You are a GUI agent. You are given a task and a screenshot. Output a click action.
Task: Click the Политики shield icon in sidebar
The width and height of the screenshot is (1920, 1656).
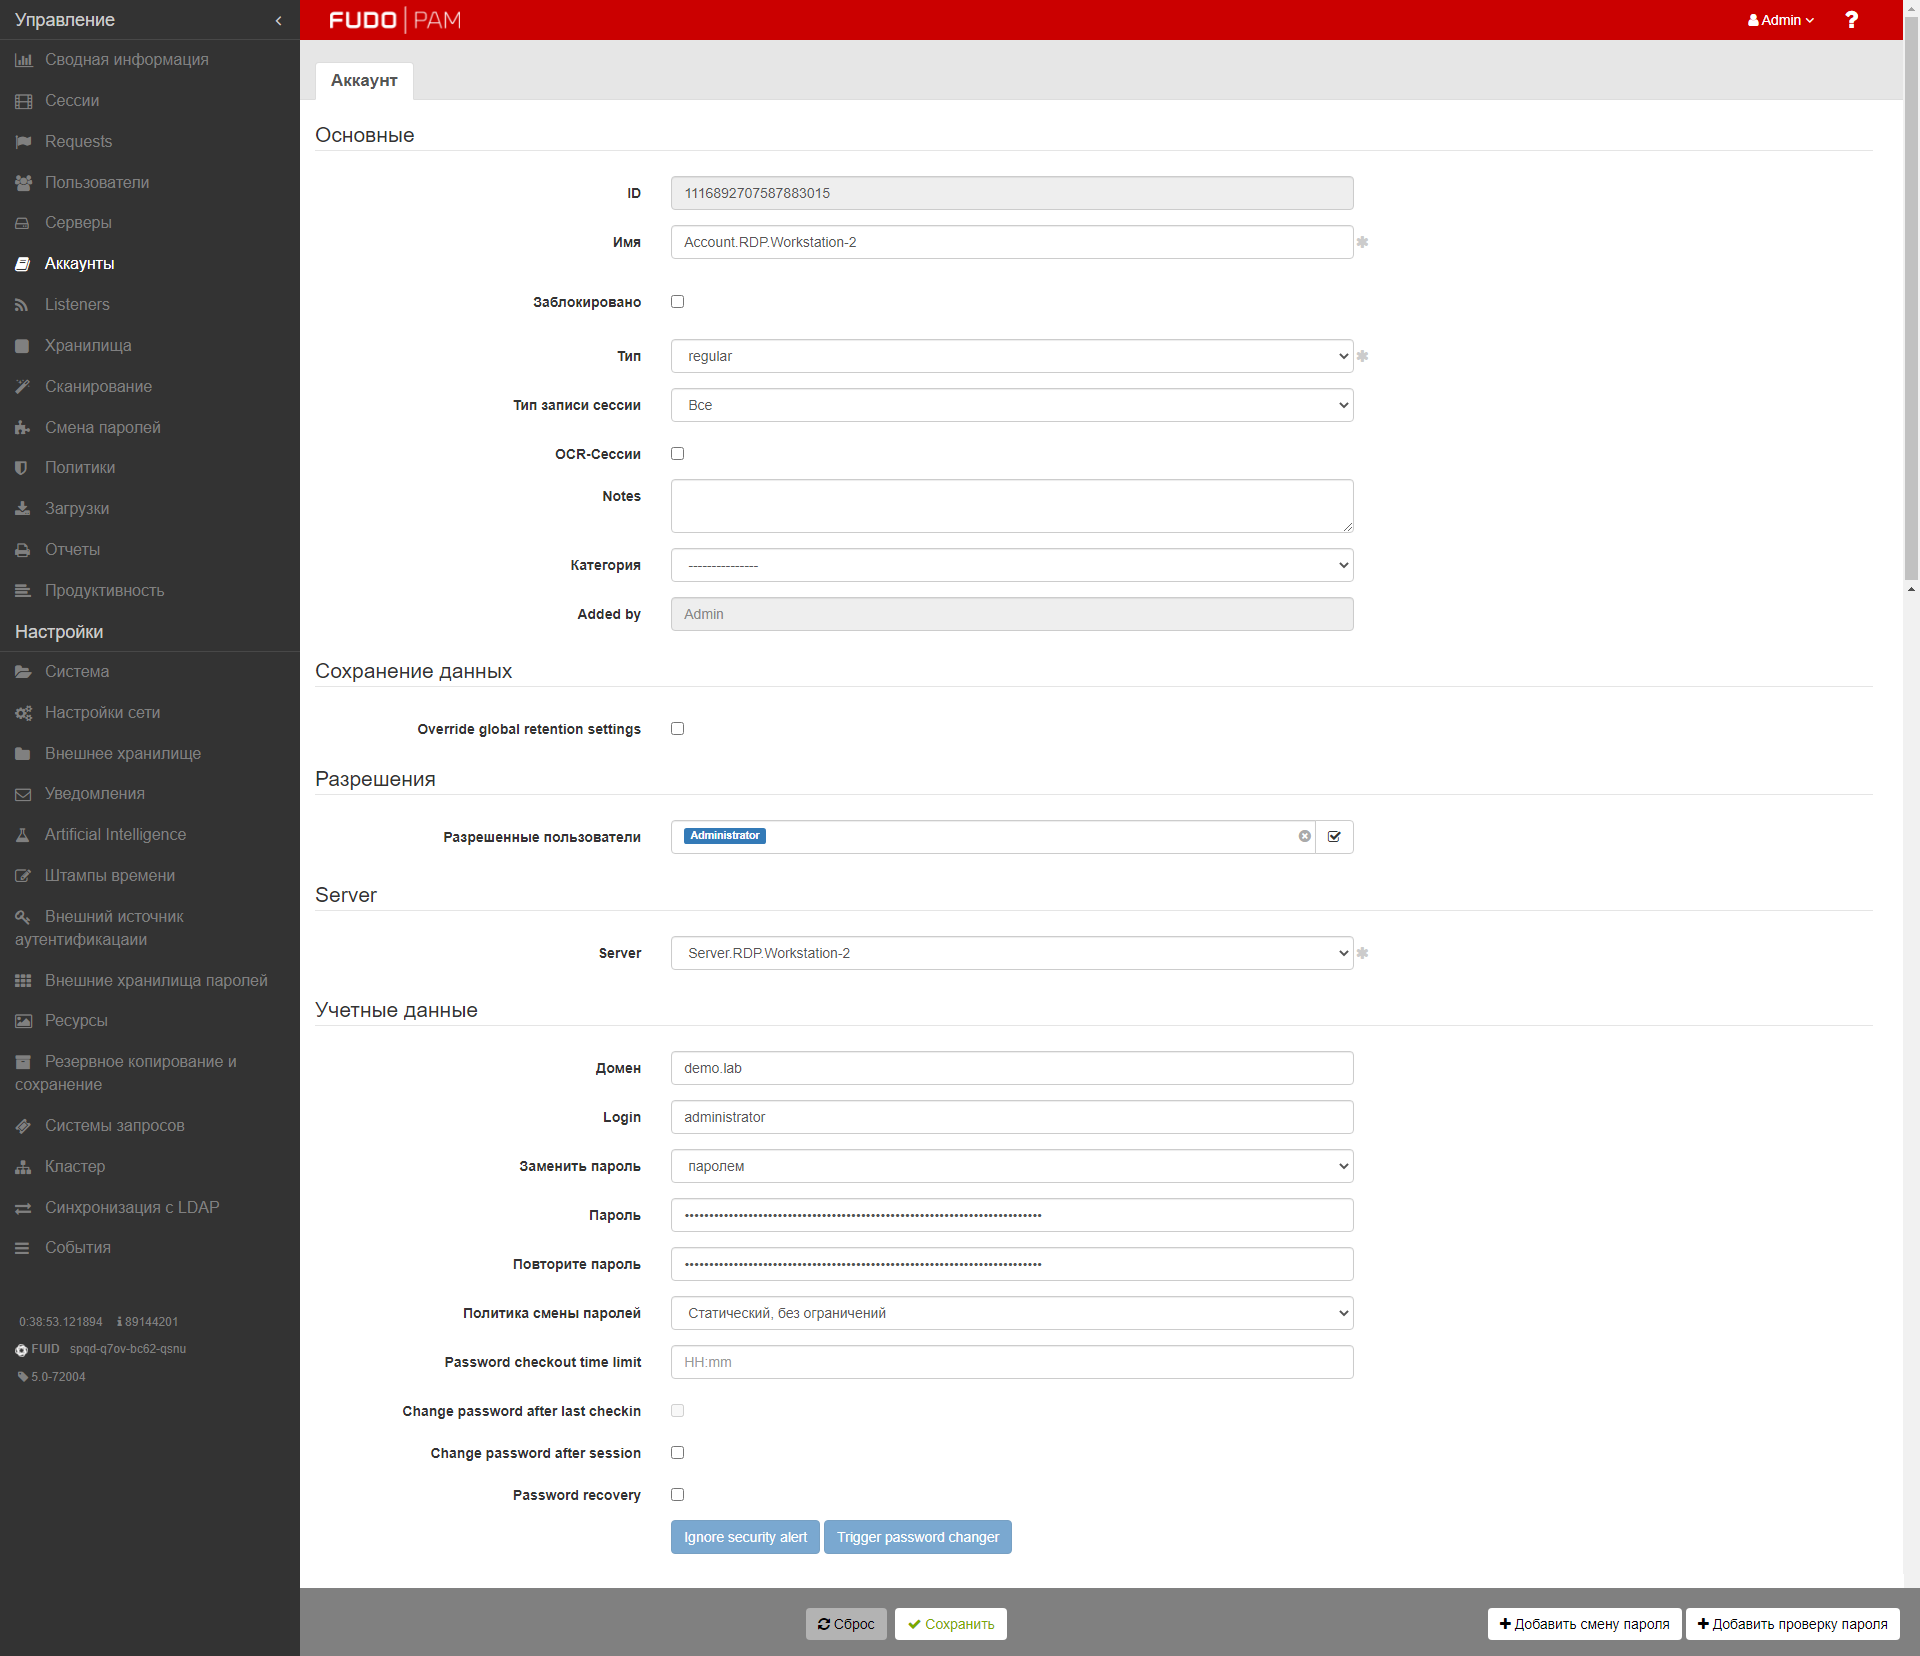click(23, 468)
